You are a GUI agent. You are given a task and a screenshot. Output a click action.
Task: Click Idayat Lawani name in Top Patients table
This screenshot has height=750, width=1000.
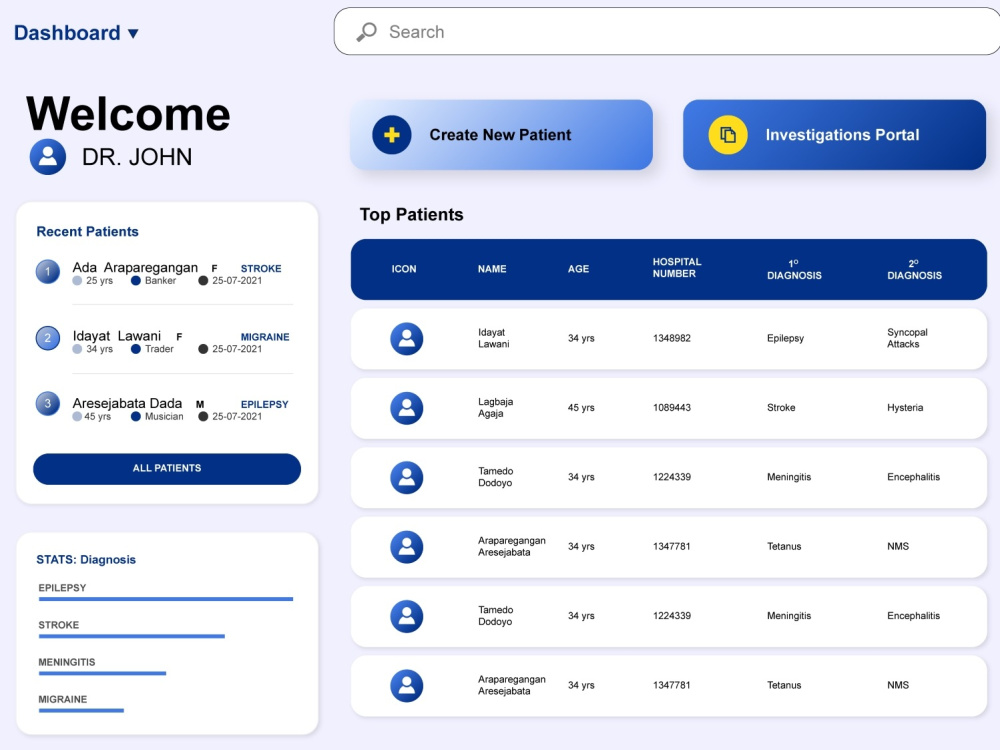tap(494, 338)
